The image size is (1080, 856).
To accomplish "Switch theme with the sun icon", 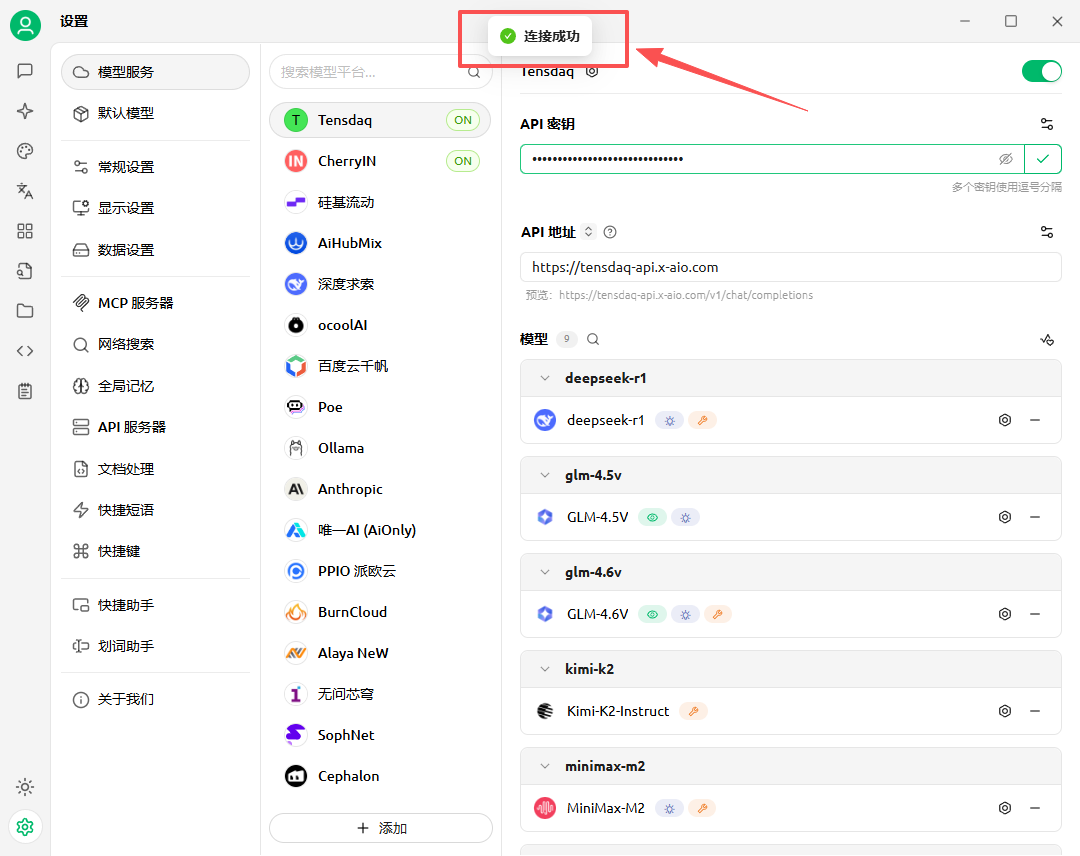I will [25, 786].
